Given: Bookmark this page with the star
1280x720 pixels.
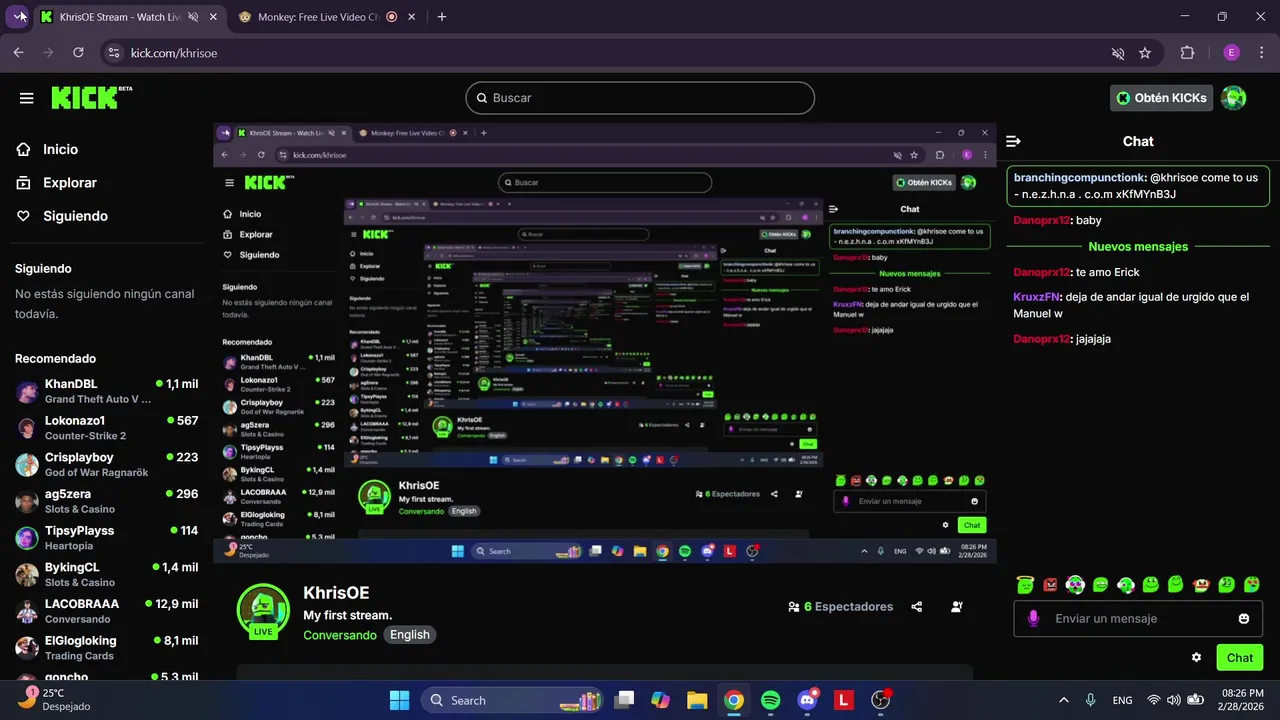Looking at the screenshot, I should tap(1145, 53).
